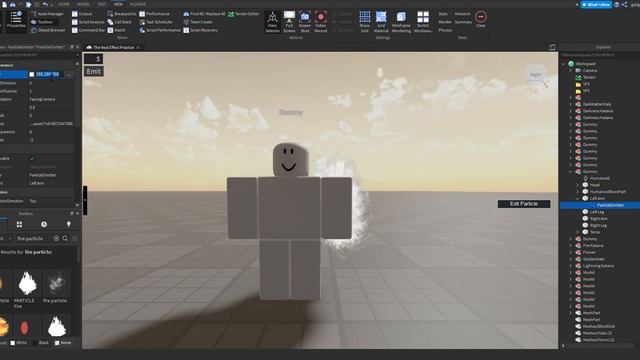
Task: Toggle the White background checkbox in Toolbox
Action: click(13, 343)
